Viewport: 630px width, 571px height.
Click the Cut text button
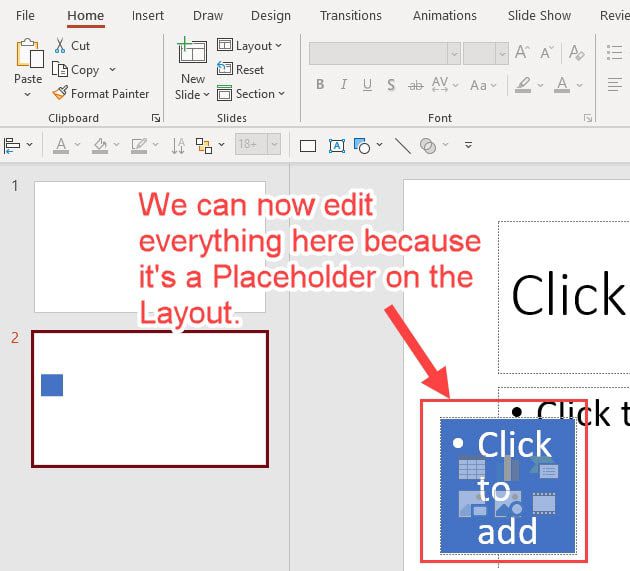pos(80,45)
